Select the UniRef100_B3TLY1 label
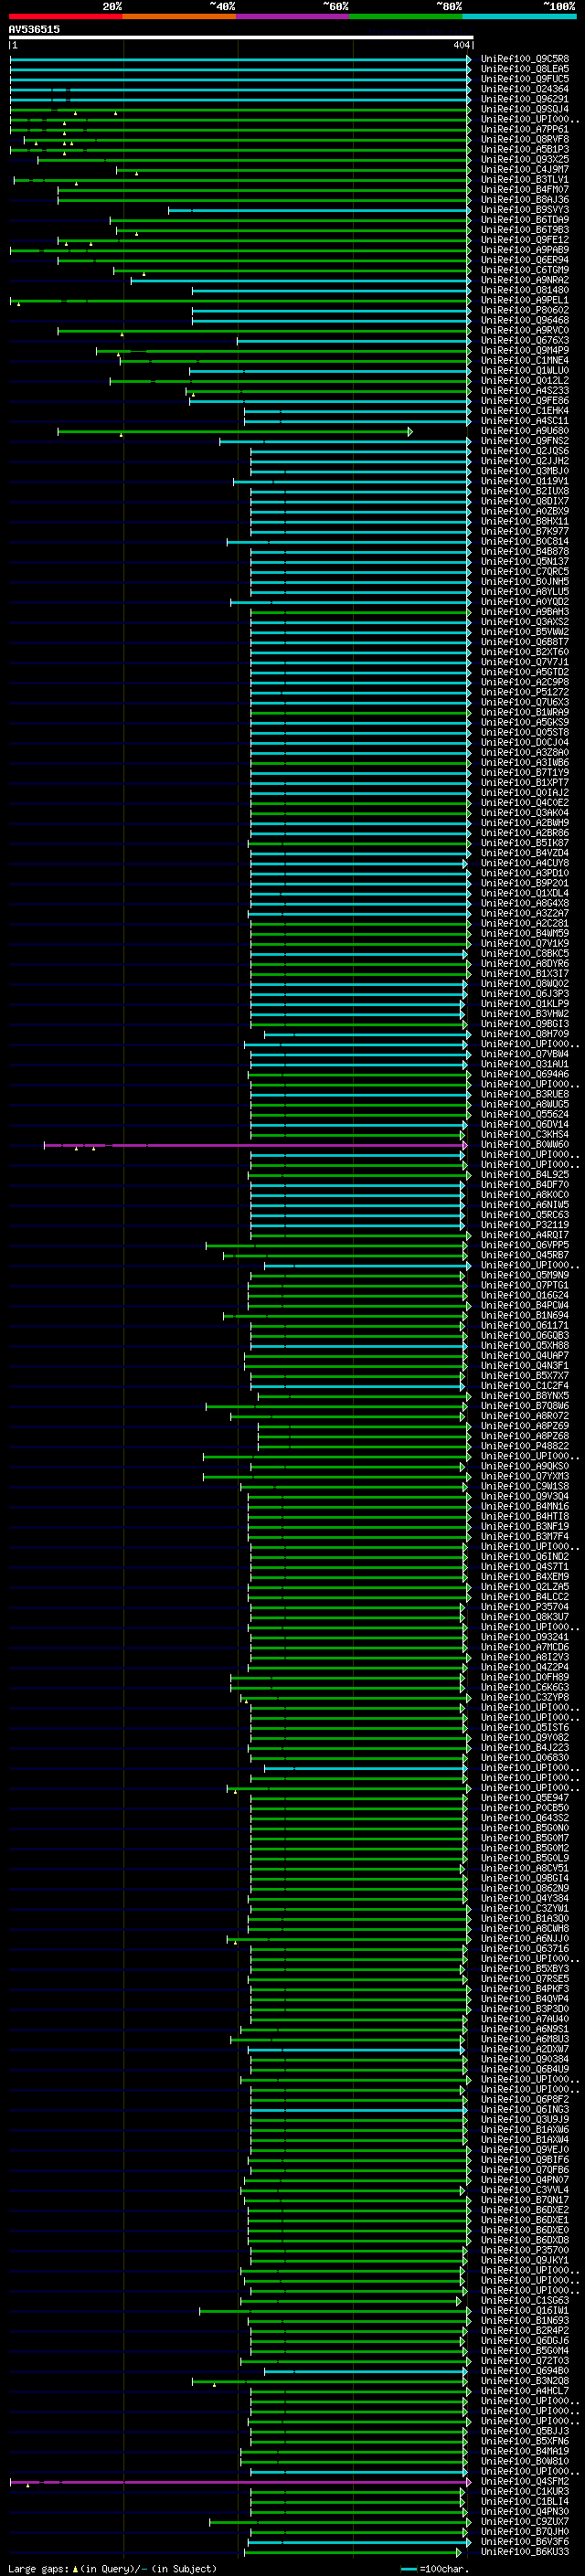The image size is (585, 2576). point(525,180)
